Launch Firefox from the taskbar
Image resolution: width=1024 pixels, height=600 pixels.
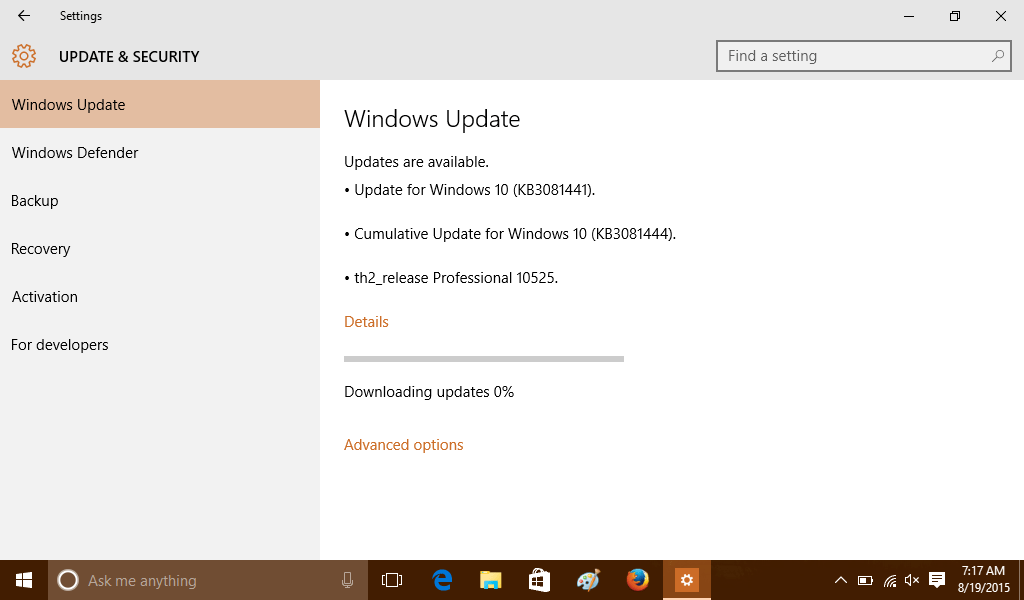[637, 580]
